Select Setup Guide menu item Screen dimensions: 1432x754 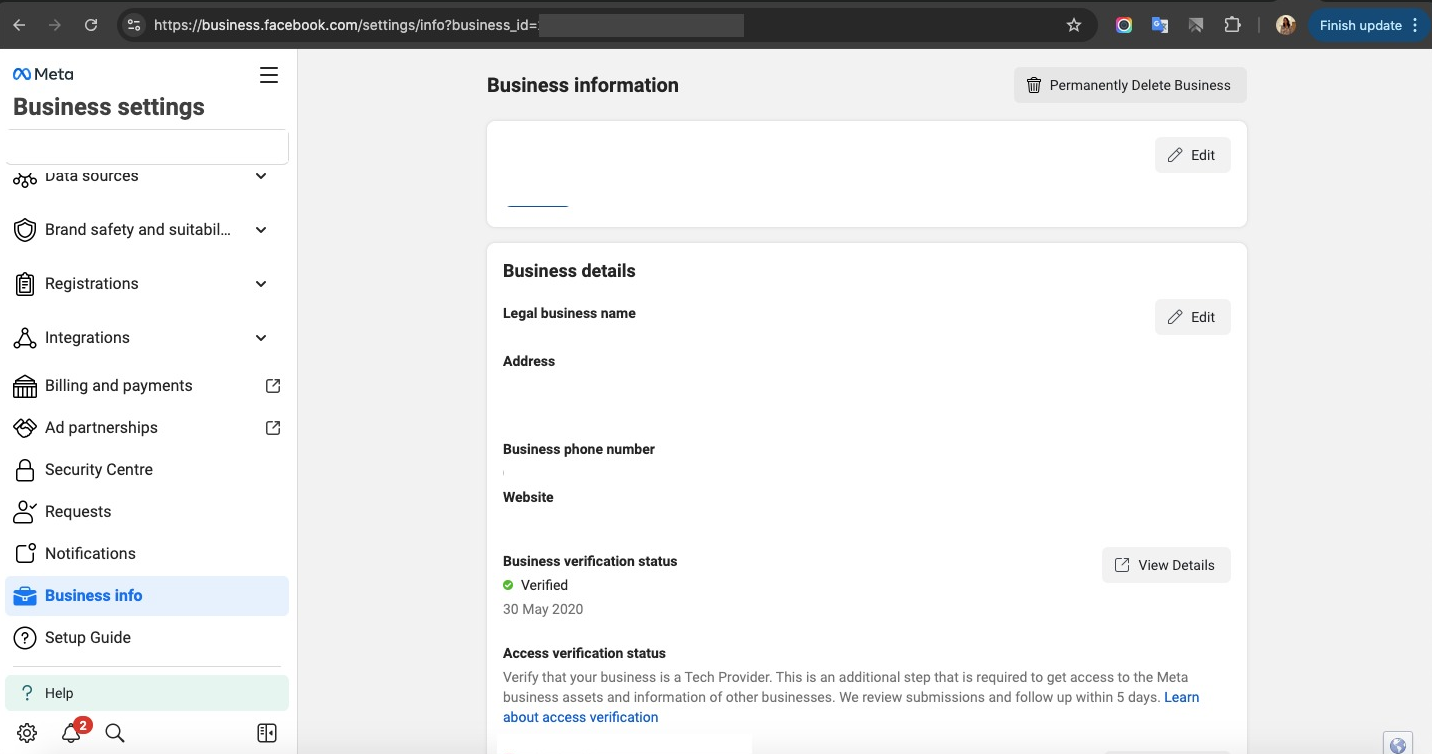click(88, 638)
